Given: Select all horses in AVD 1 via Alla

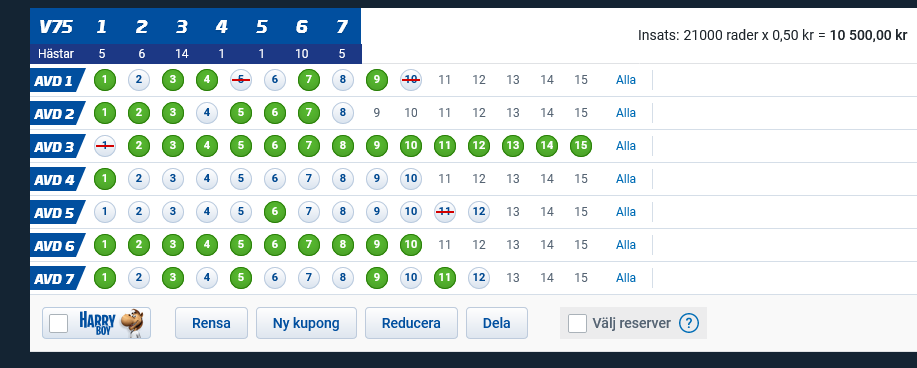Looking at the screenshot, I should [x=626, y=80].
